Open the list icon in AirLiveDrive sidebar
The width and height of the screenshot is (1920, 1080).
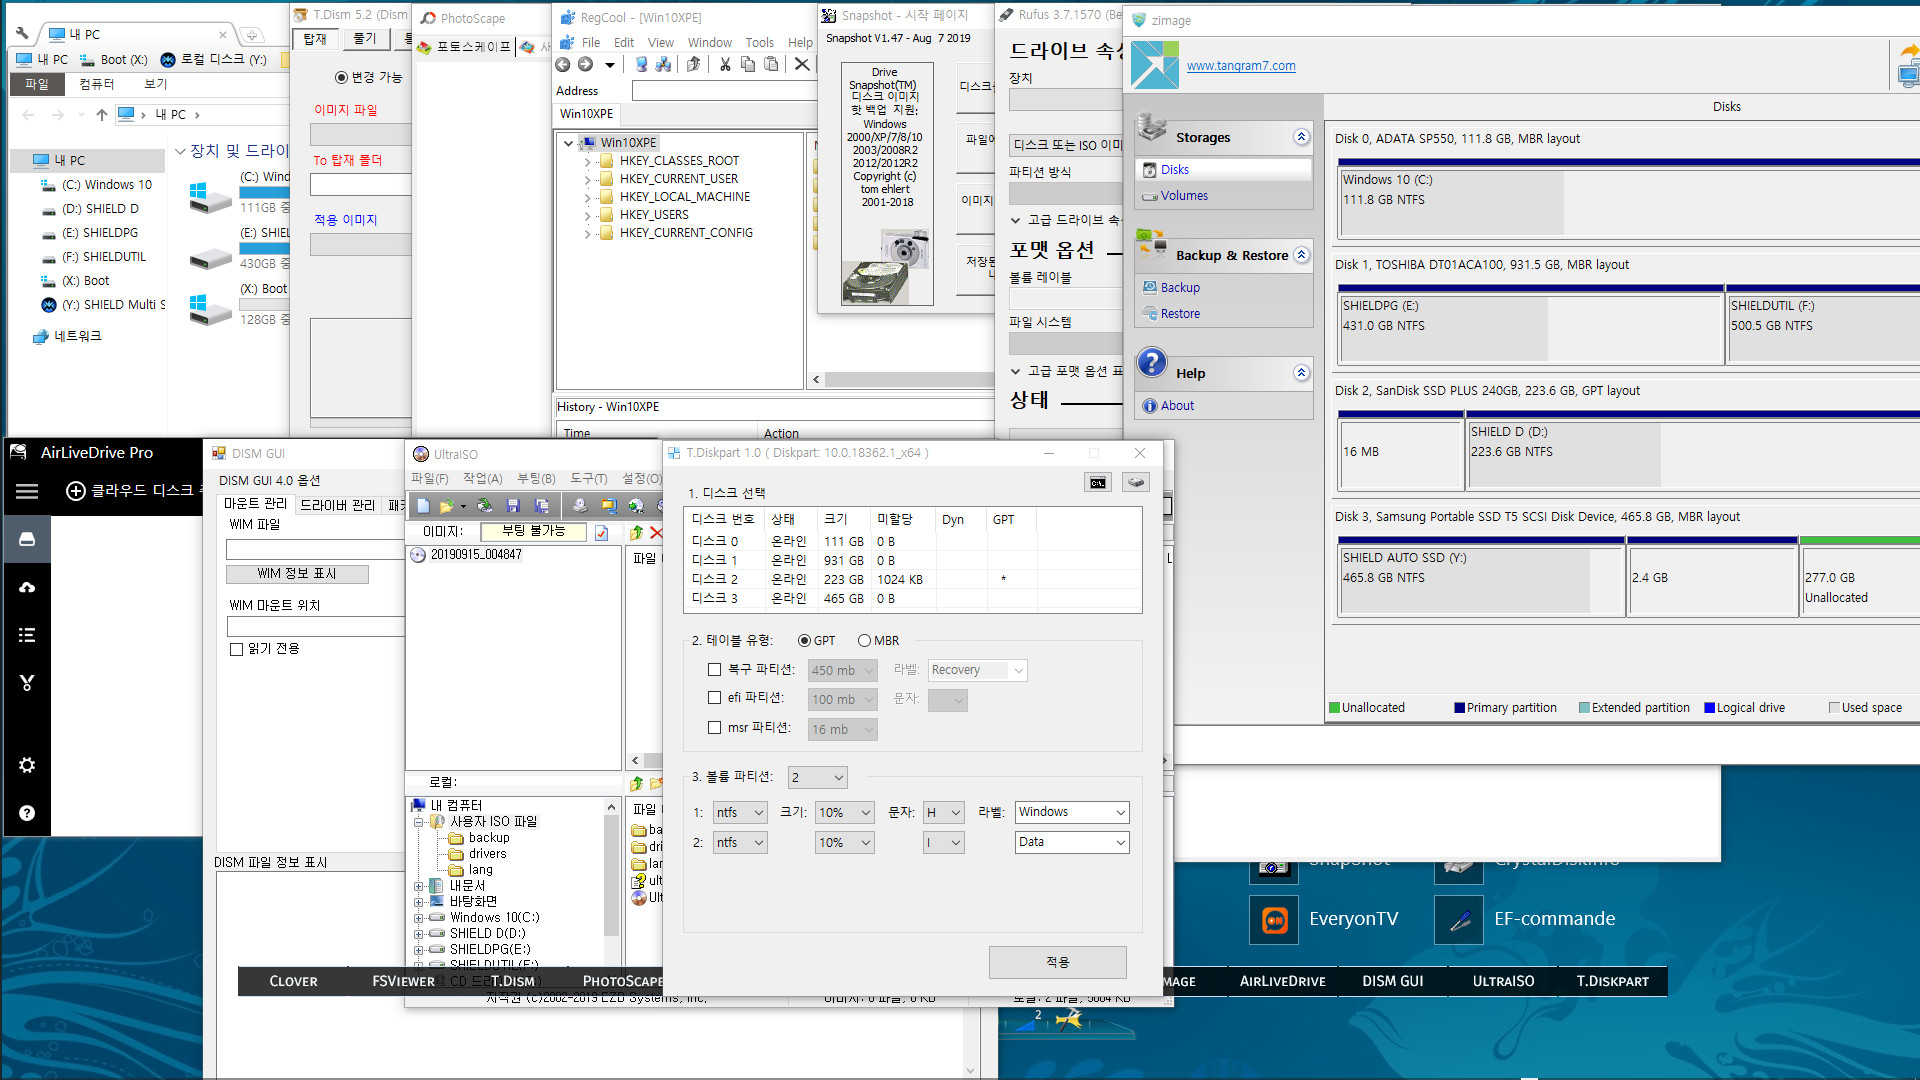point(27,635)
